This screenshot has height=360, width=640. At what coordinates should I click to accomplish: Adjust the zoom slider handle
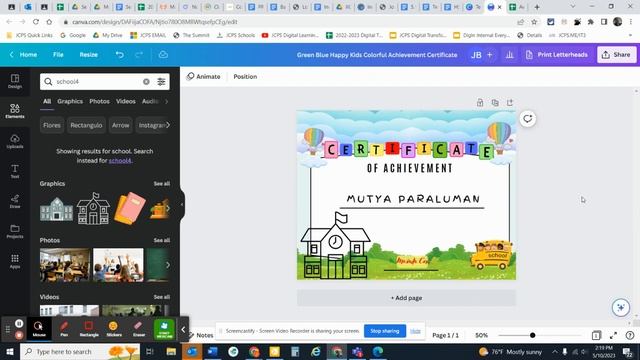tap(532, 336)
